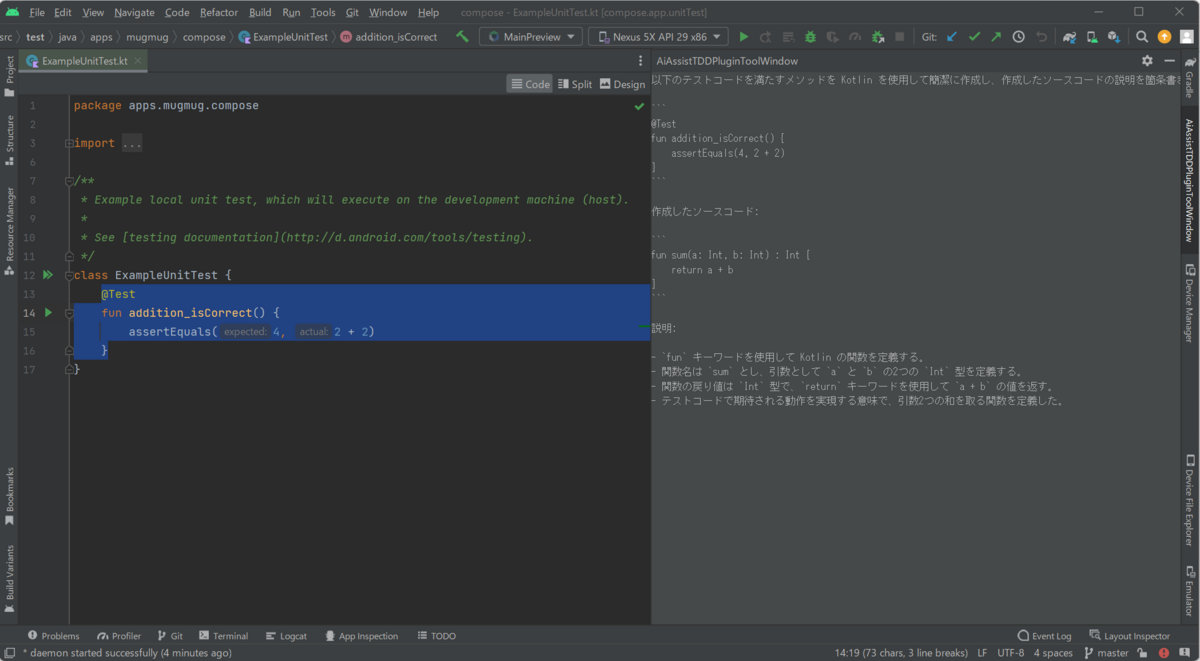Open Device File Explorer side tab
This screenshot has width=1200, height=661.
coord(1190,501)
